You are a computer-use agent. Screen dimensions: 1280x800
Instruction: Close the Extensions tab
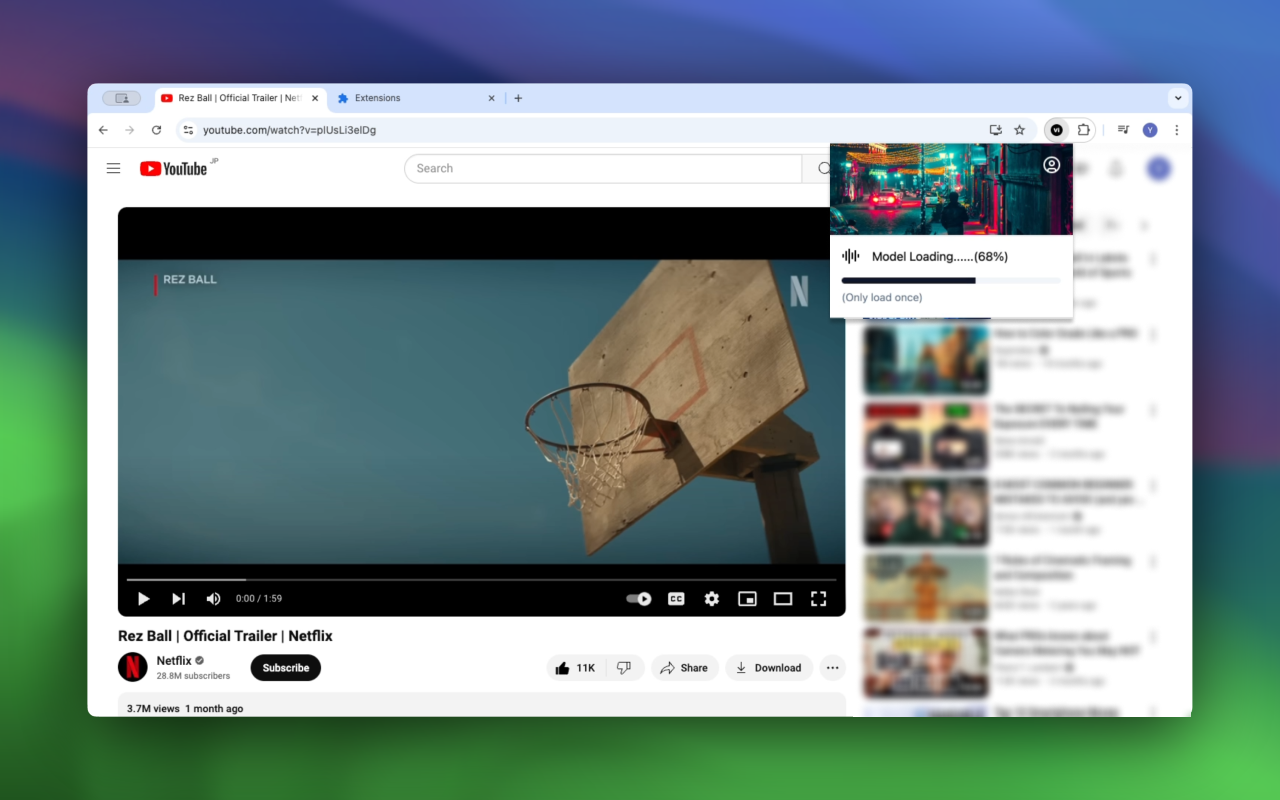(x=491, y=98)
